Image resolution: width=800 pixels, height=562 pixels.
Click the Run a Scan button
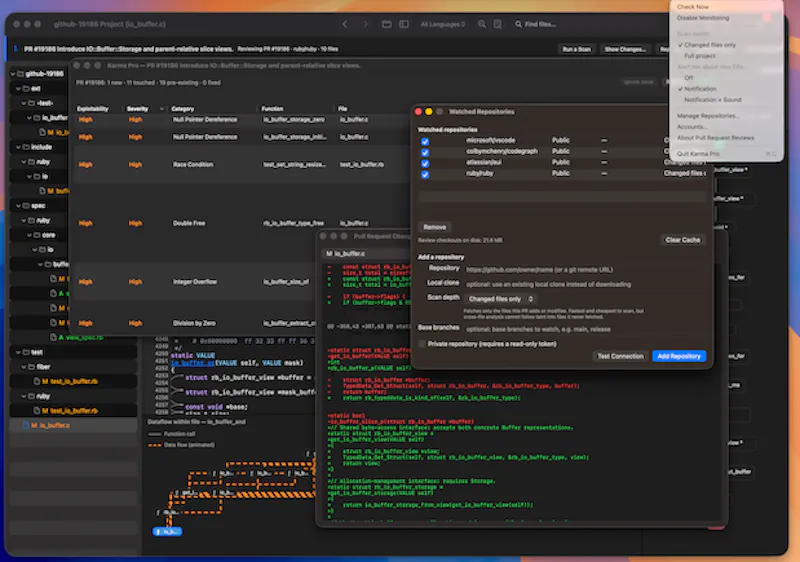(x=577, y=49)
